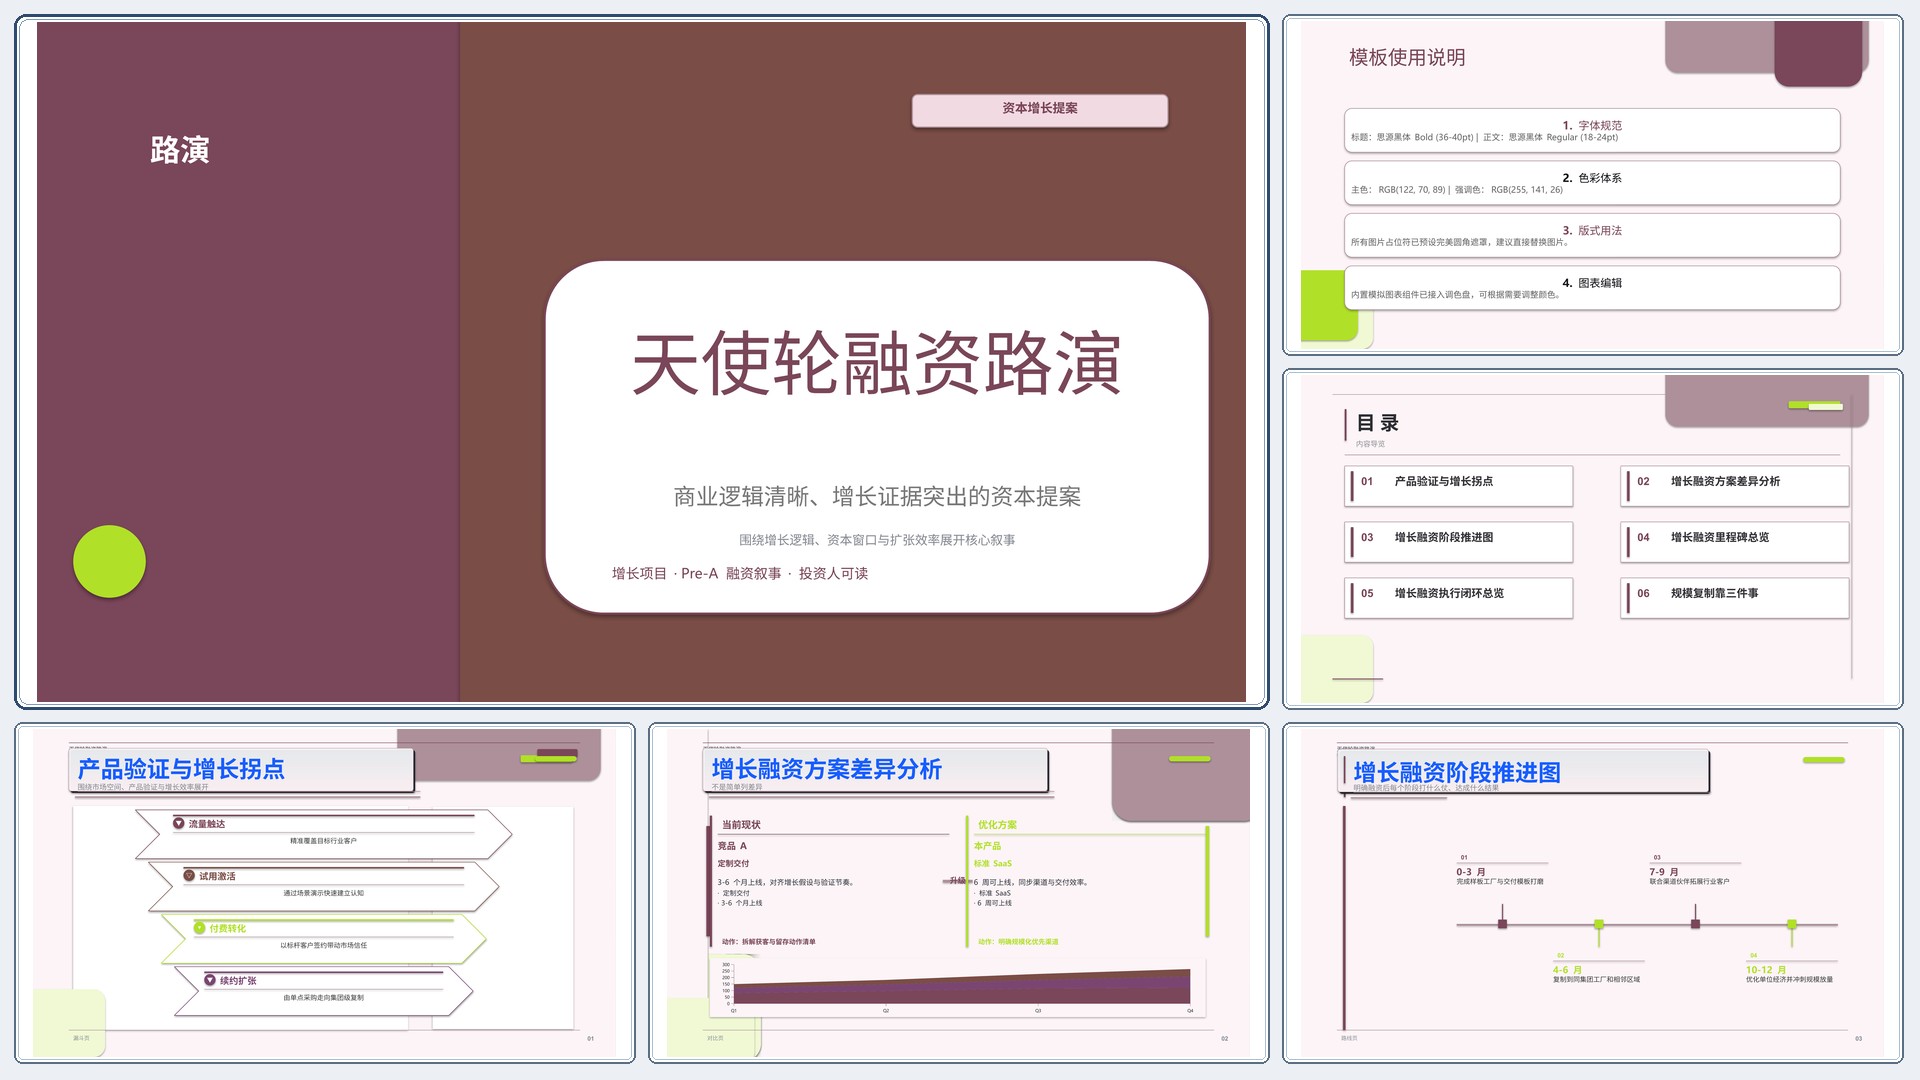1920x1080 pixels.
Task: Click contents entry 03 增长融资阶段推进图
Action: [x=1459, y=541]
